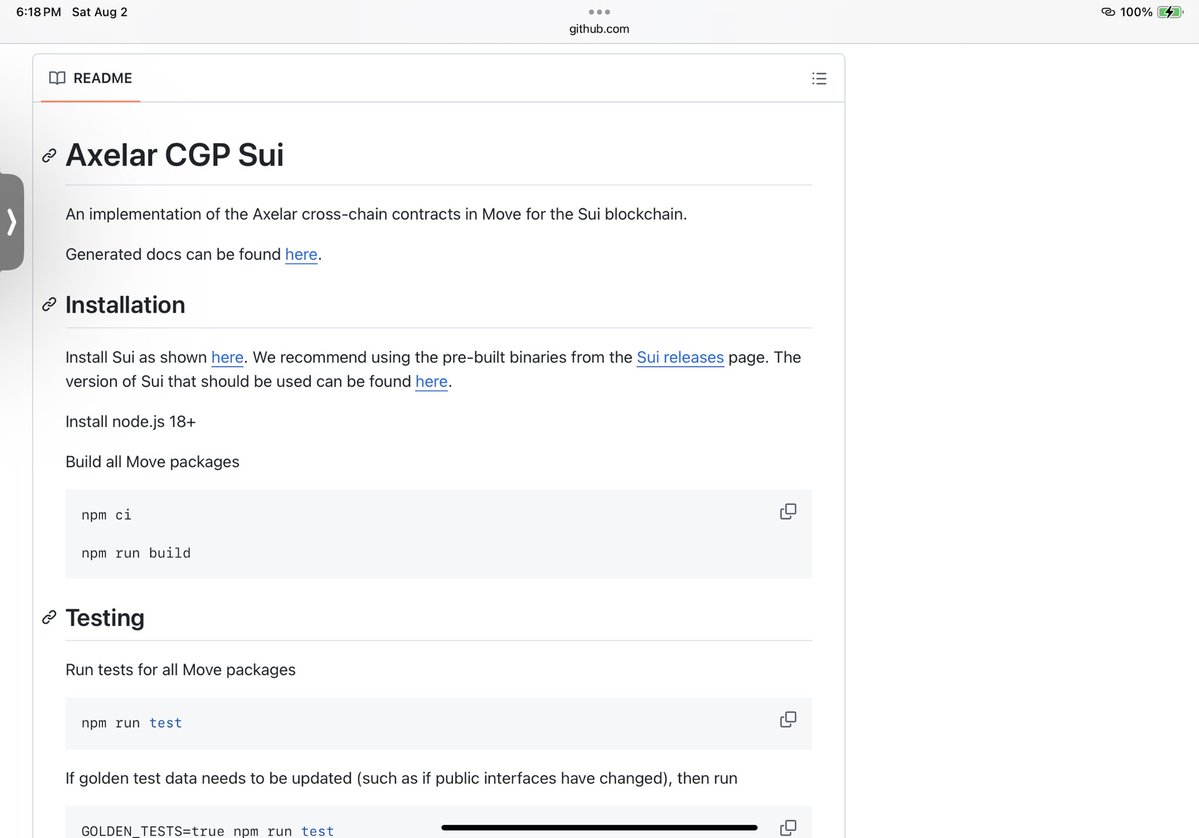Tap the link status icon near battery

point(1108,12)
